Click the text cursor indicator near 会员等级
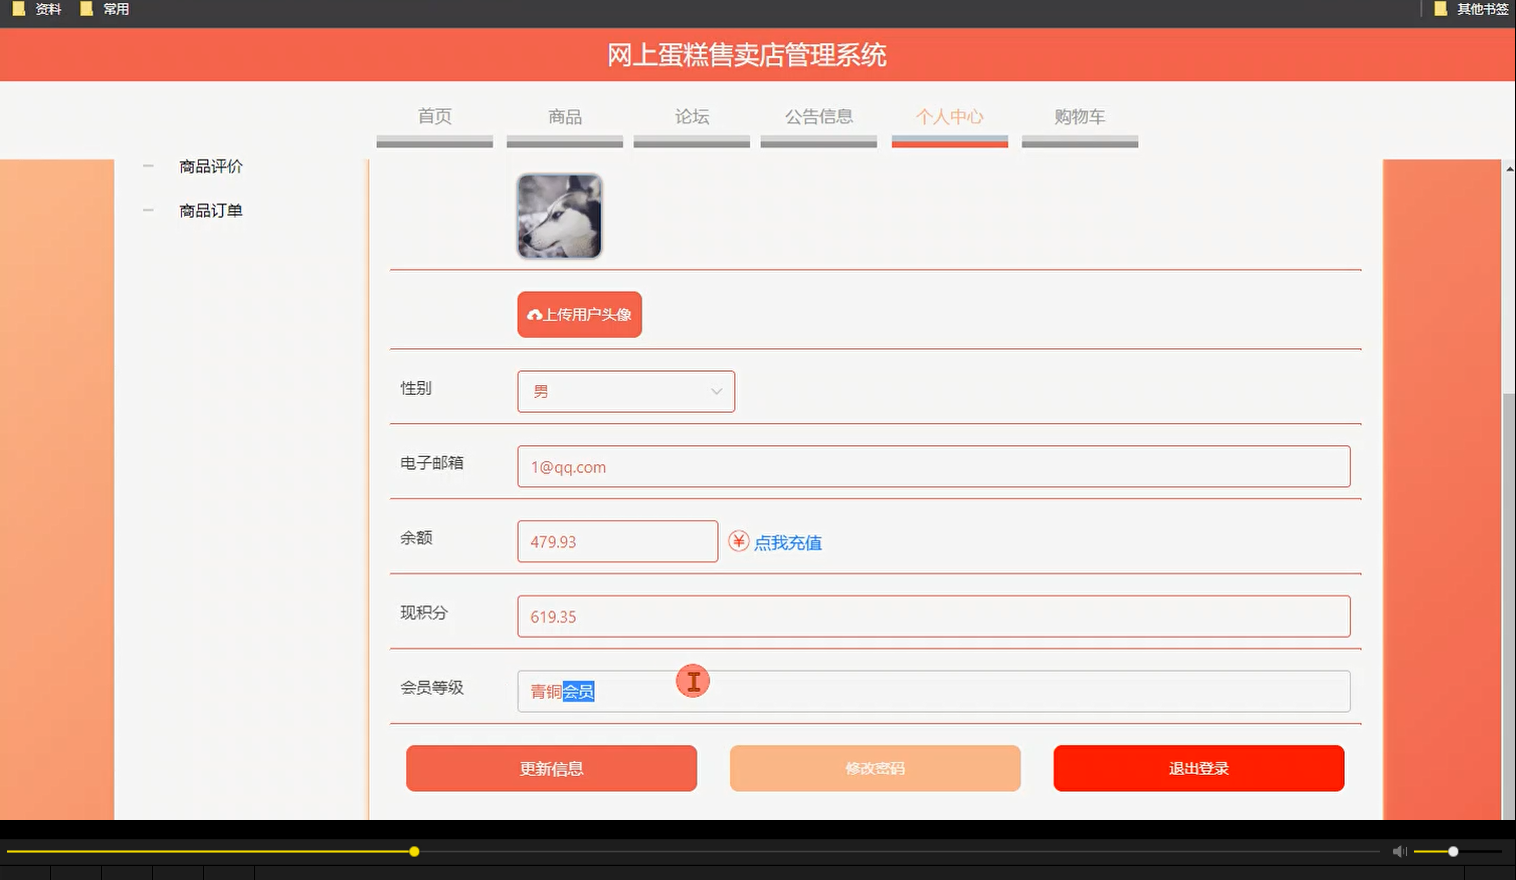The height and width of the screenshot is (880, 1516). [692, 681]
